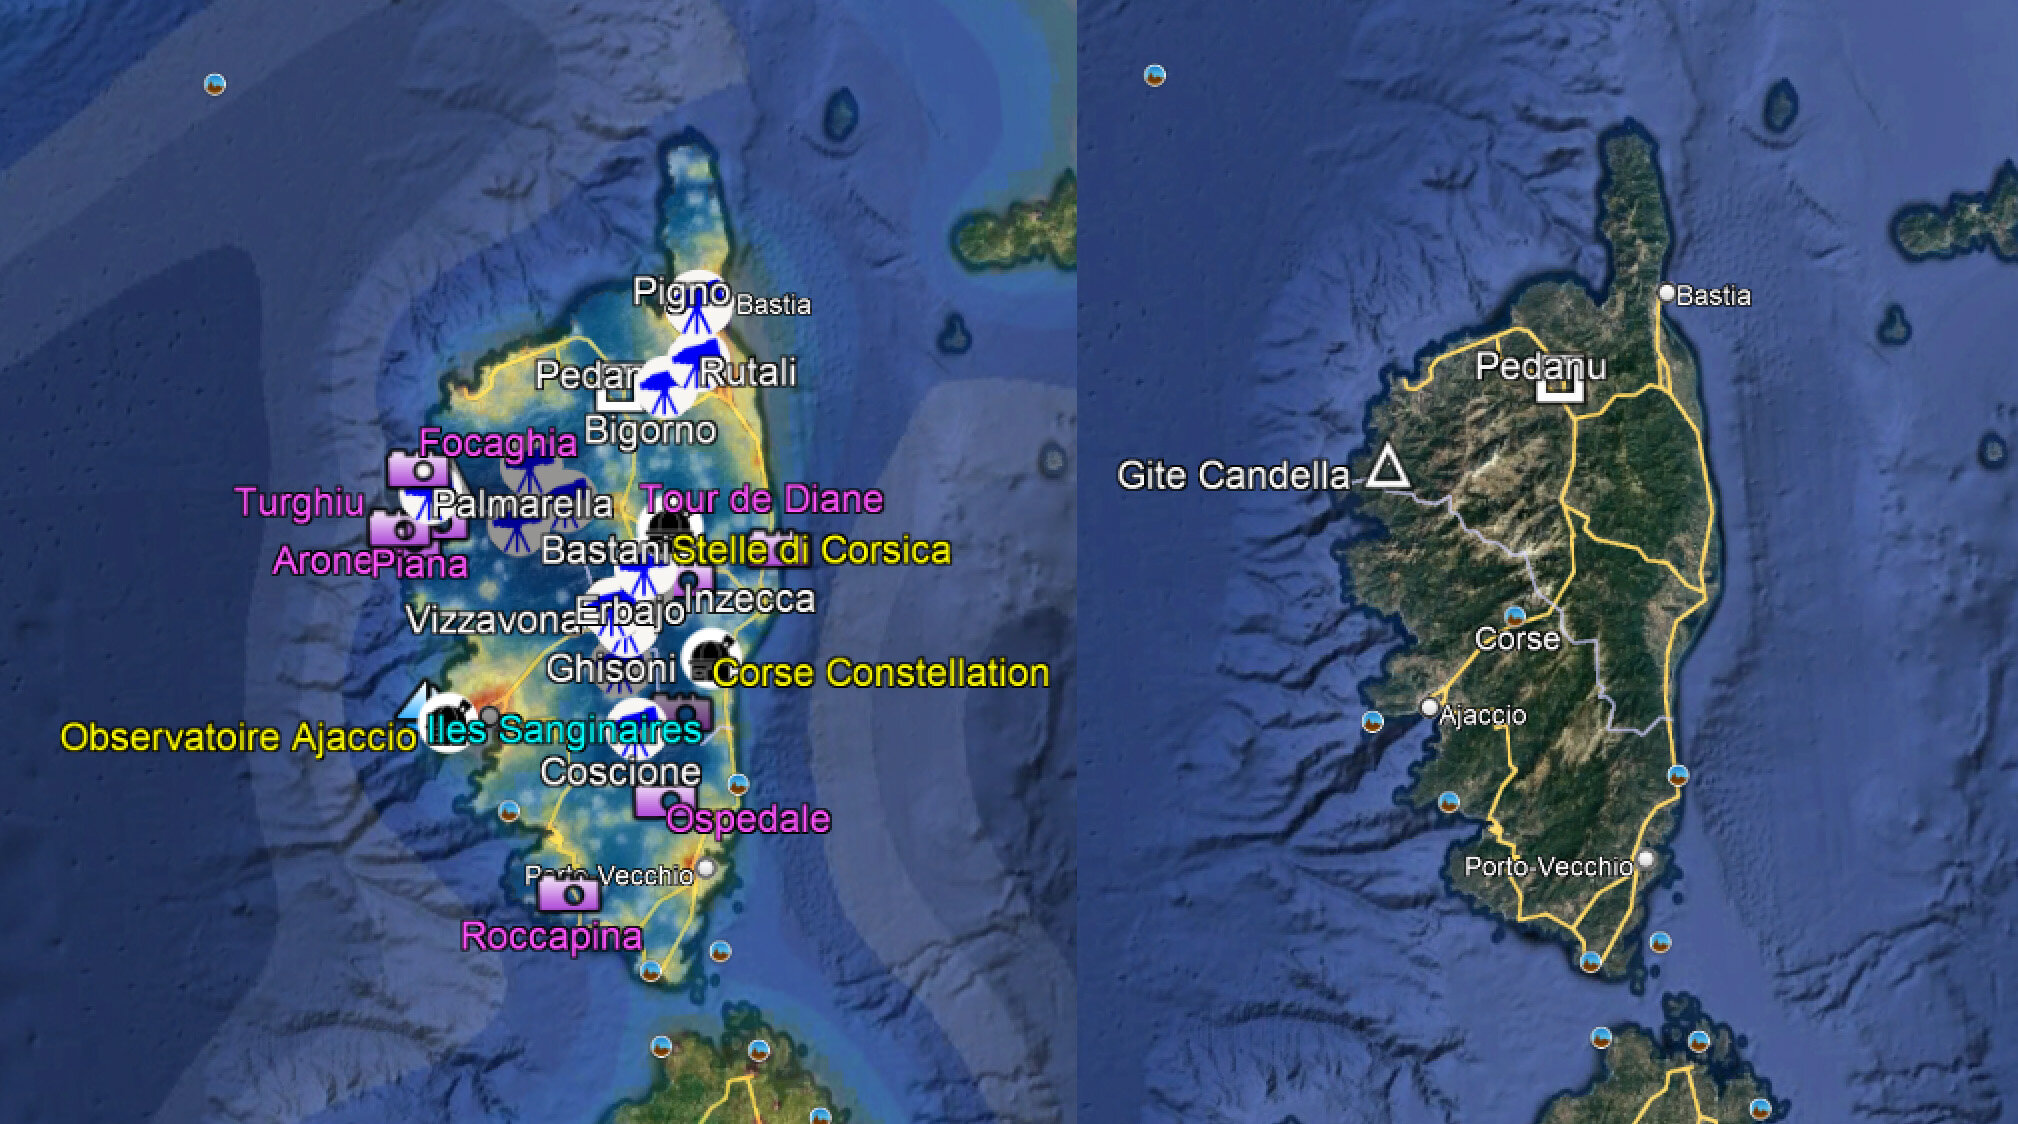Click the Gite Candella triangle marker

1386,469
